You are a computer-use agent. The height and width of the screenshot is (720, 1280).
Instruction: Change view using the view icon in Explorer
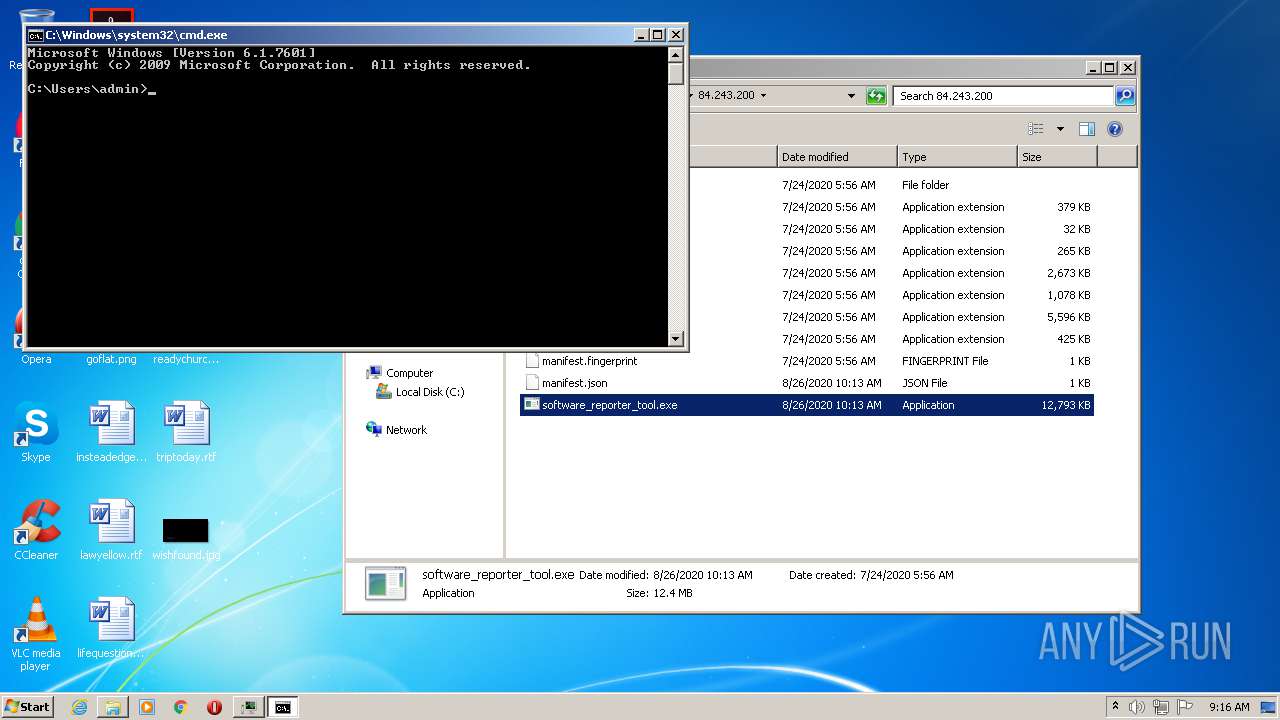point(1036,129)
